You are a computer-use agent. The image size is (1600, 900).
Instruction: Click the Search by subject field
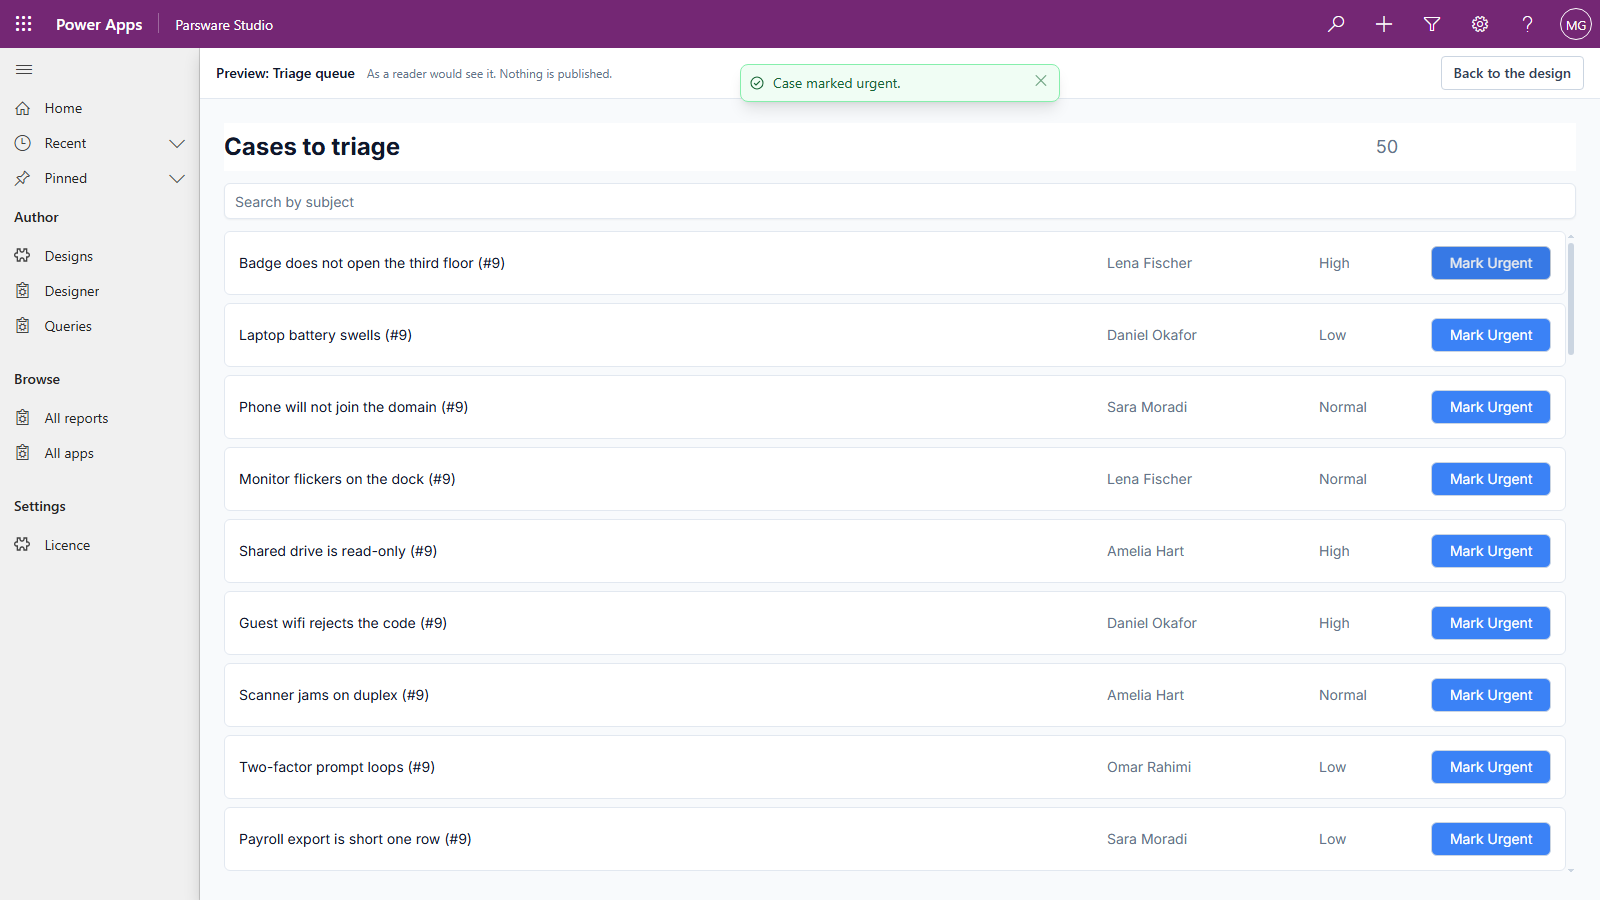[900, 201]
